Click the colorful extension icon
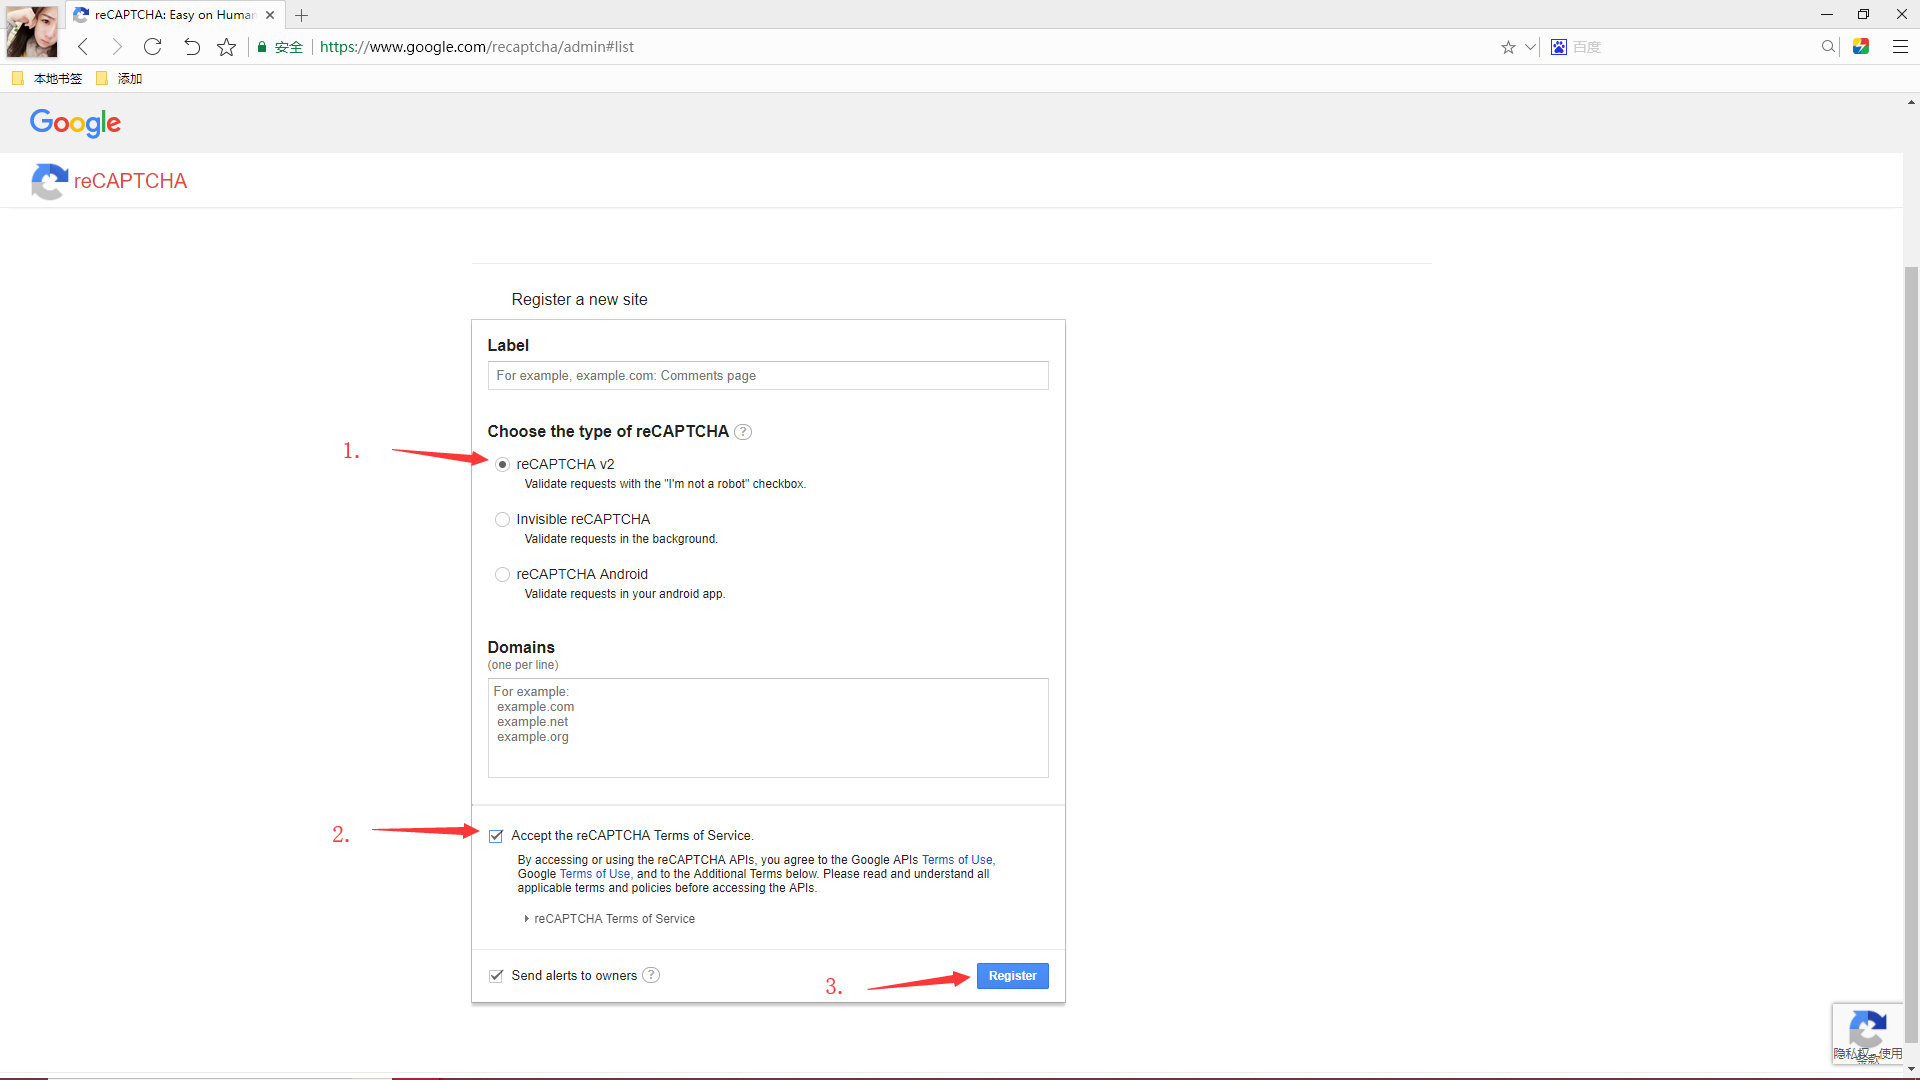 1861,46
